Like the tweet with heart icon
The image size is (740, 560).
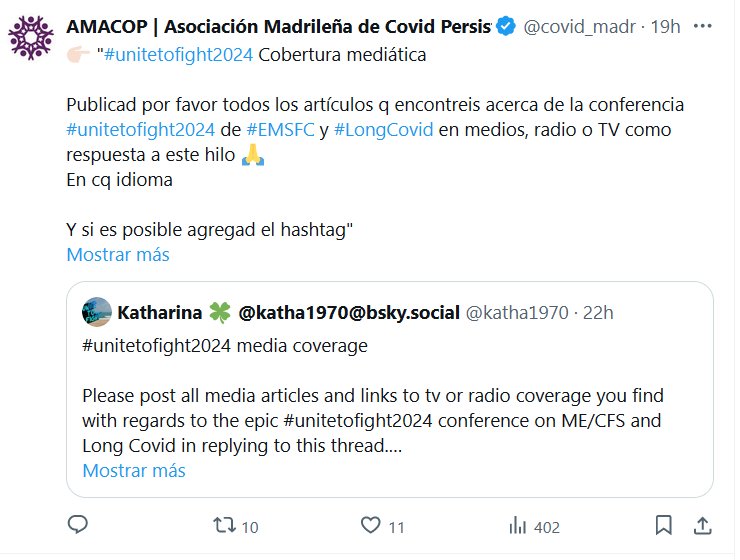point(371,526)
